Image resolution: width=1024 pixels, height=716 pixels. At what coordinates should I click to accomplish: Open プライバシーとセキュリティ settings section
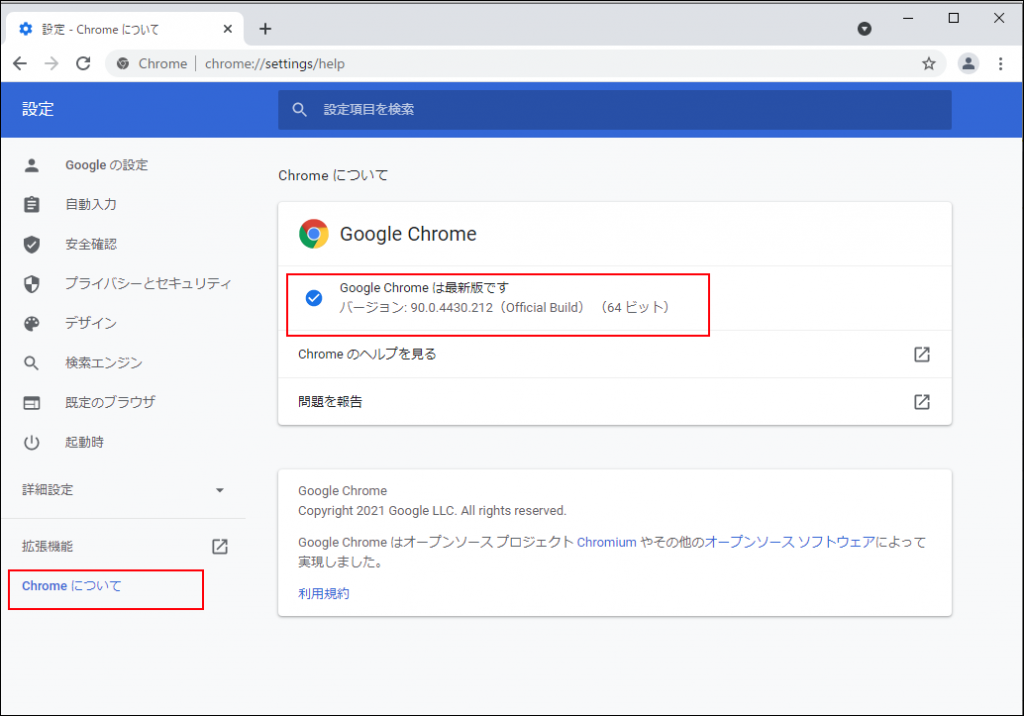pyautogui.click(x=148, y=284)
